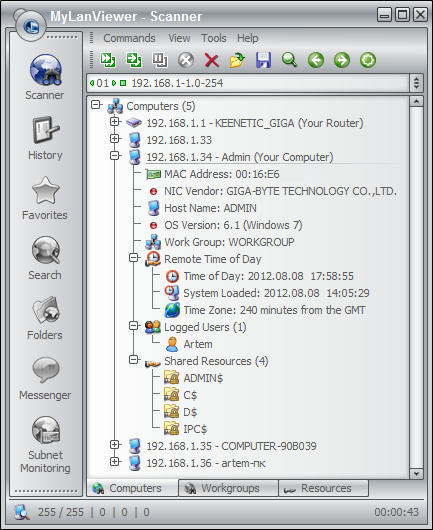Open the Subnet Monitoring section
This screenshot has width=433, height=530.
[45, 444]
